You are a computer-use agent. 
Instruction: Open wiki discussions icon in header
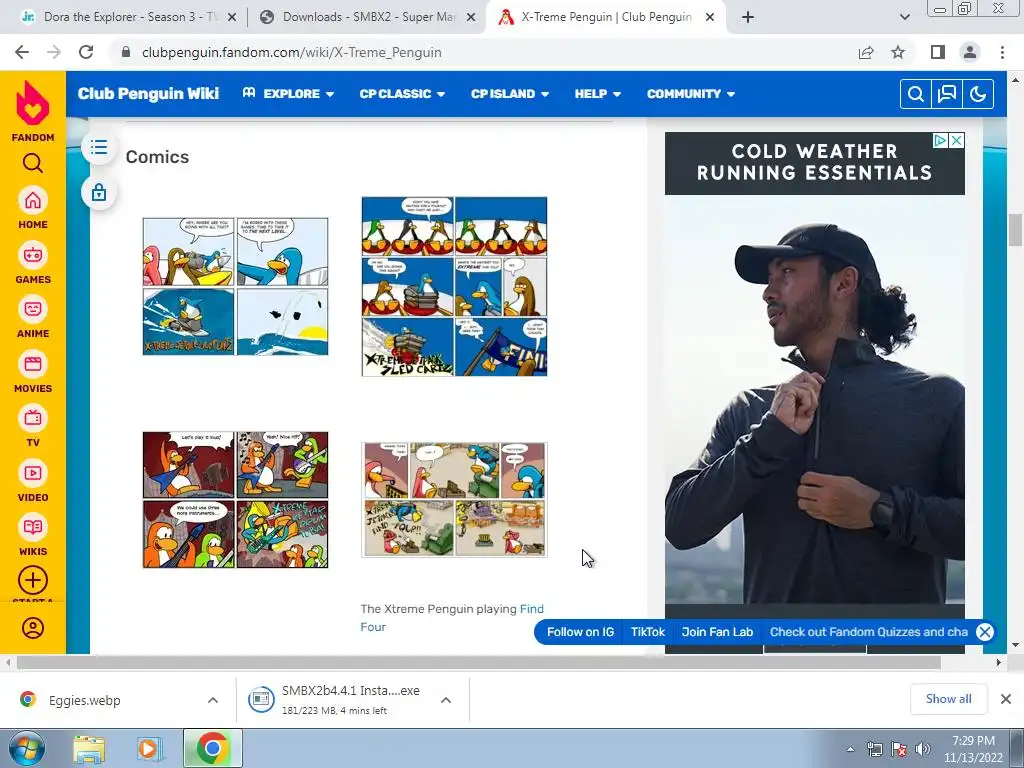coord(947,94)
